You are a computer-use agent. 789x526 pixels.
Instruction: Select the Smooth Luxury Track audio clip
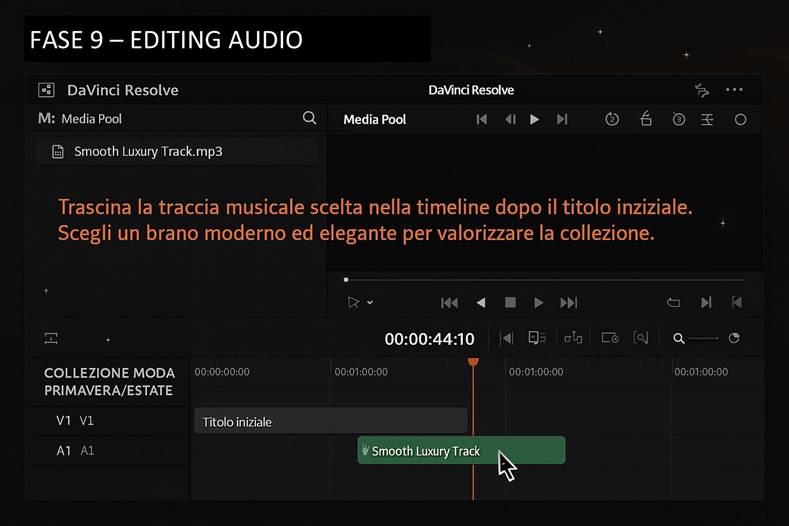(461, 450)
